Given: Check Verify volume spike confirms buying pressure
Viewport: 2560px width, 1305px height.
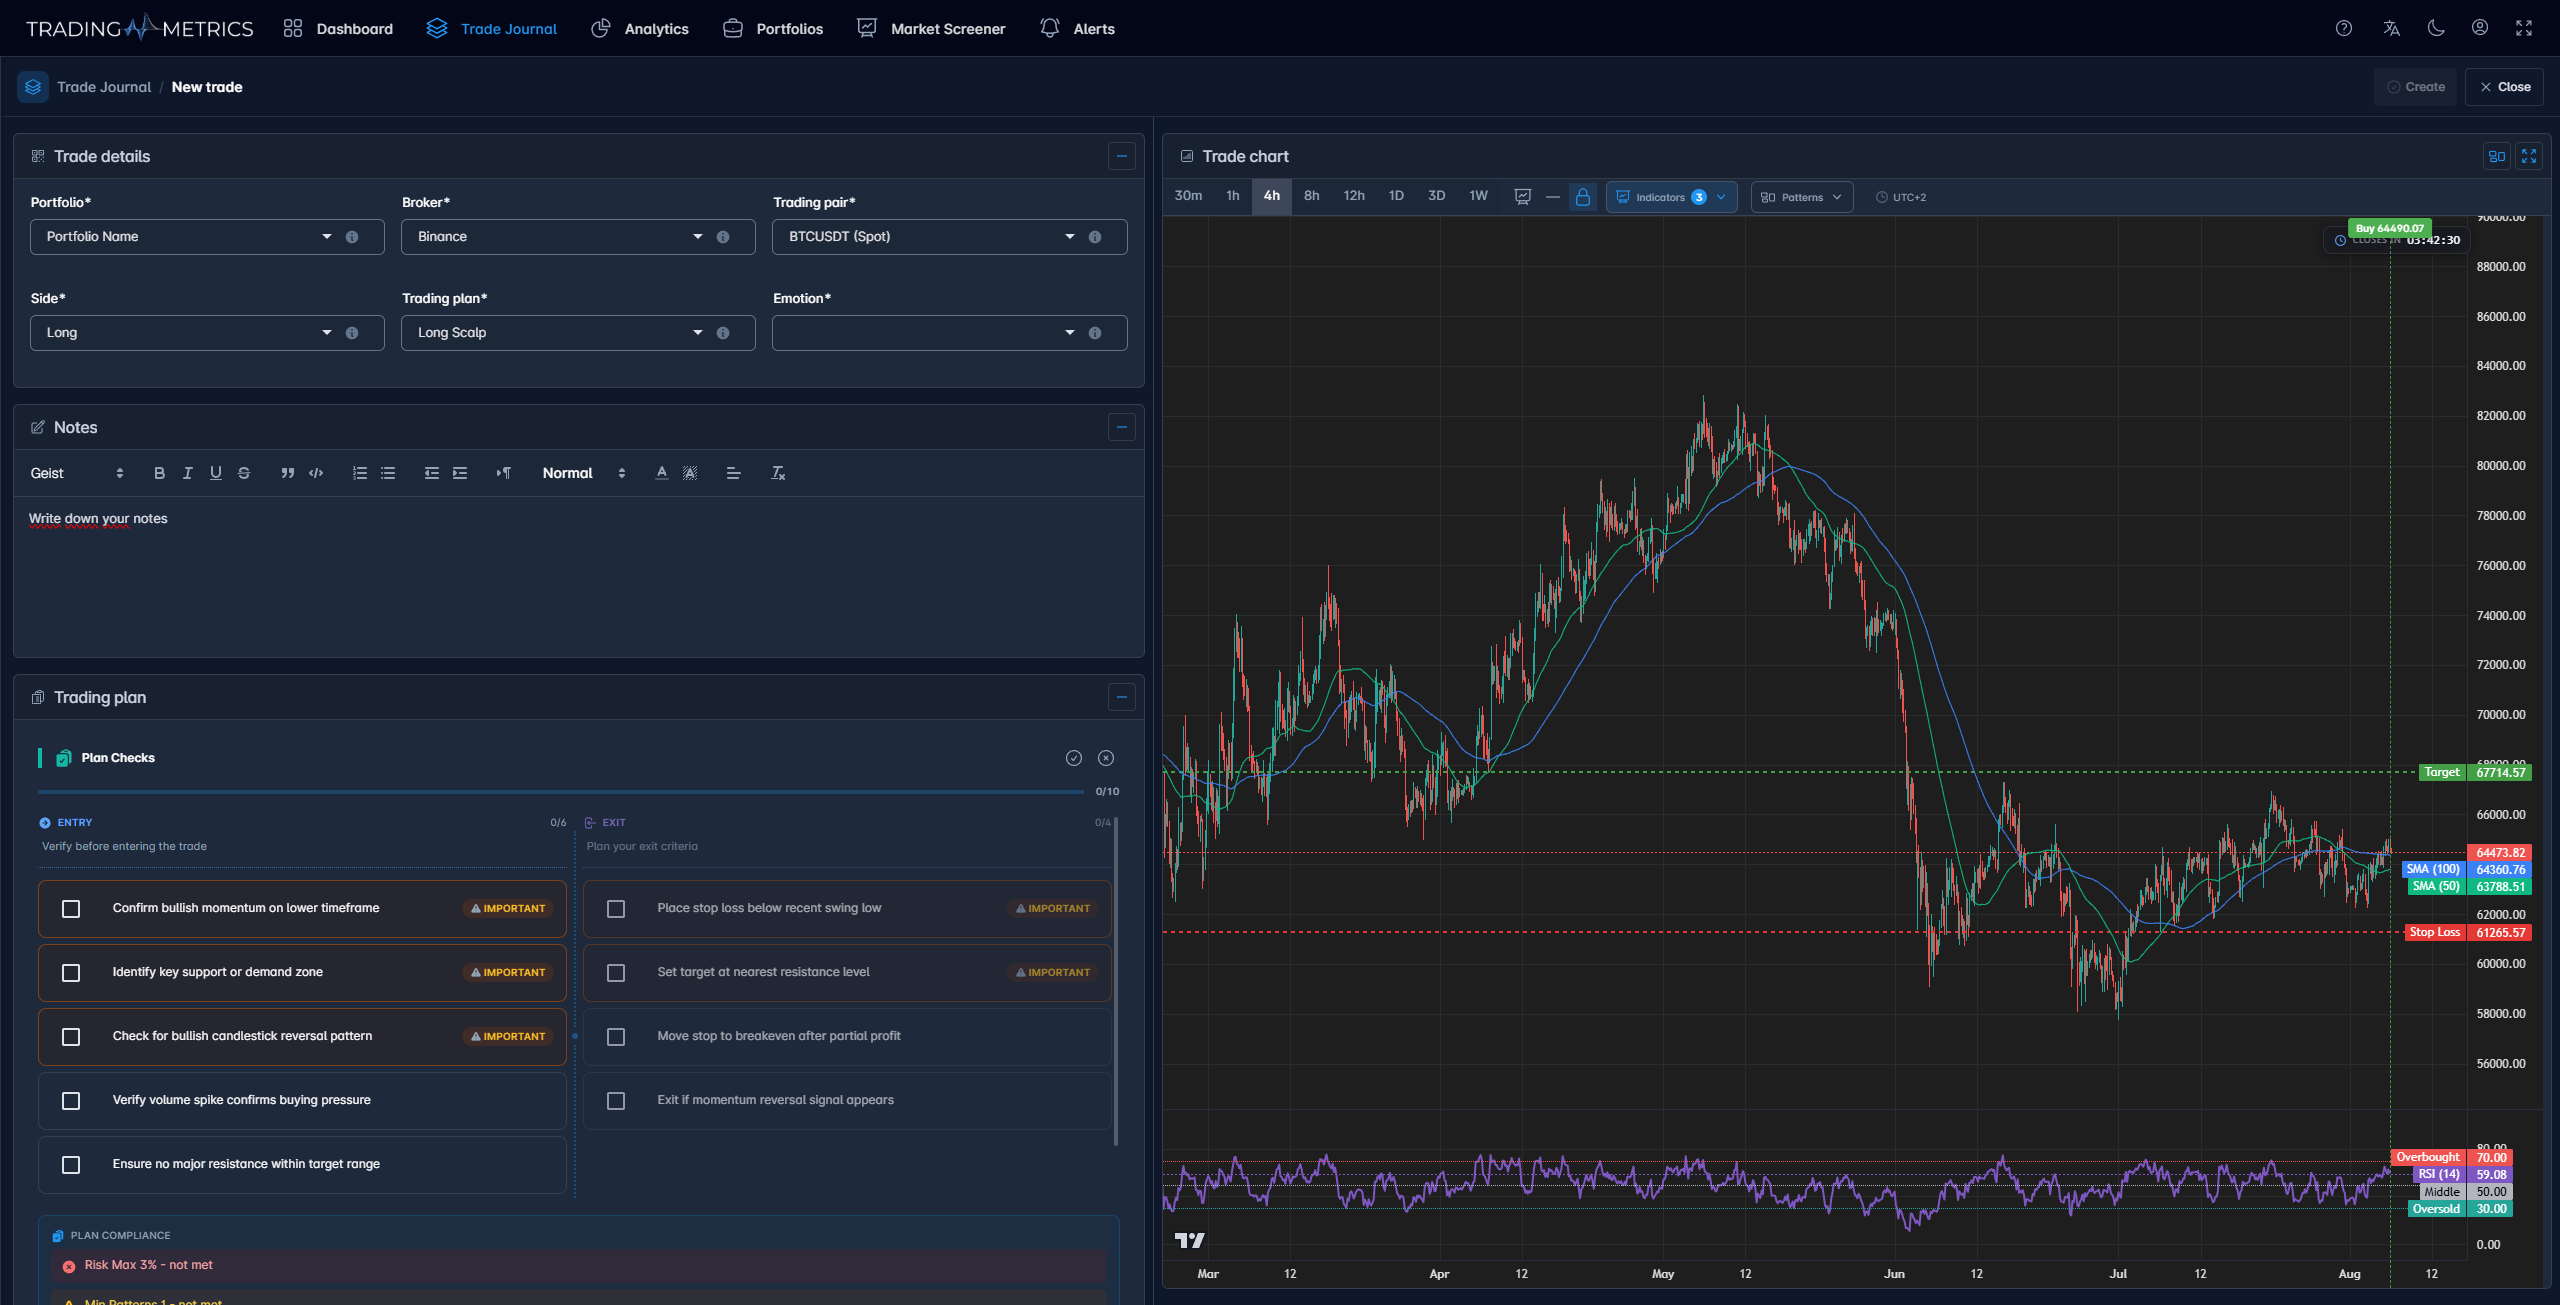Looking at the screenshot, I should point(71,1101).
